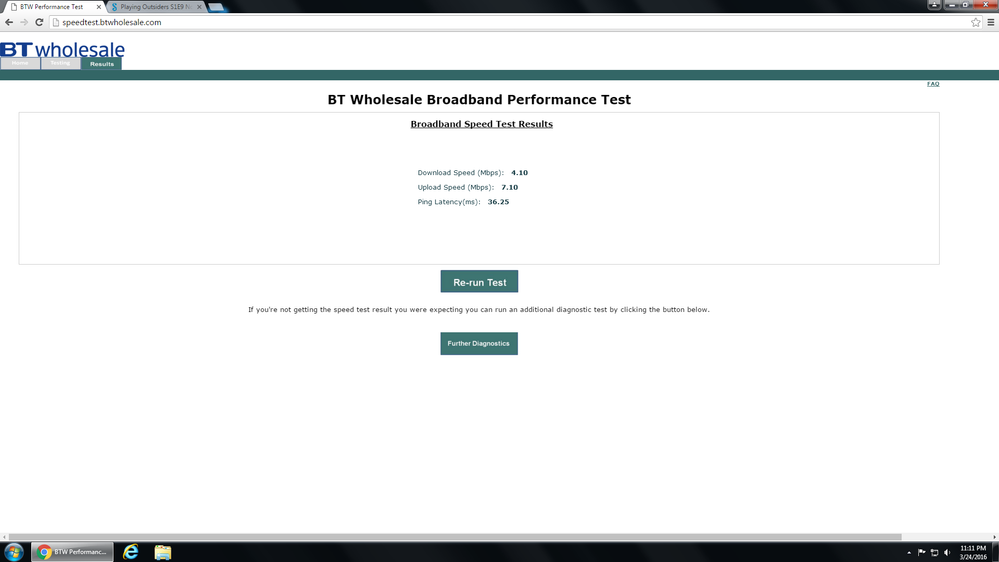The width and height of the screenshot is (999, 562).
Task: Click the Re-run Test button
Action: tap(479, 282)
